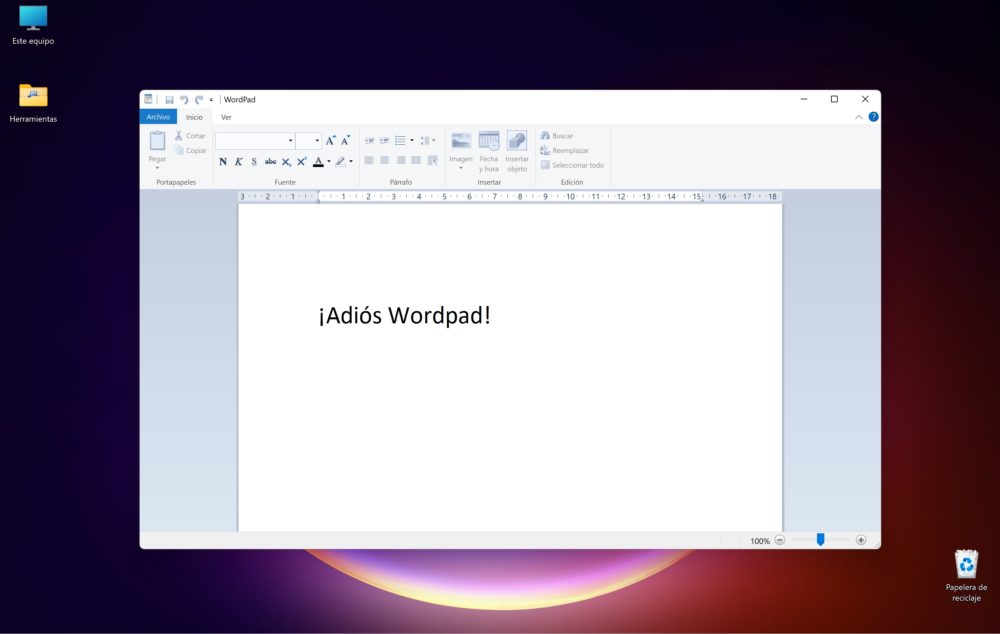Expand the text color dropdown arrow
The image size is (1000, 634).
(328, 161)
